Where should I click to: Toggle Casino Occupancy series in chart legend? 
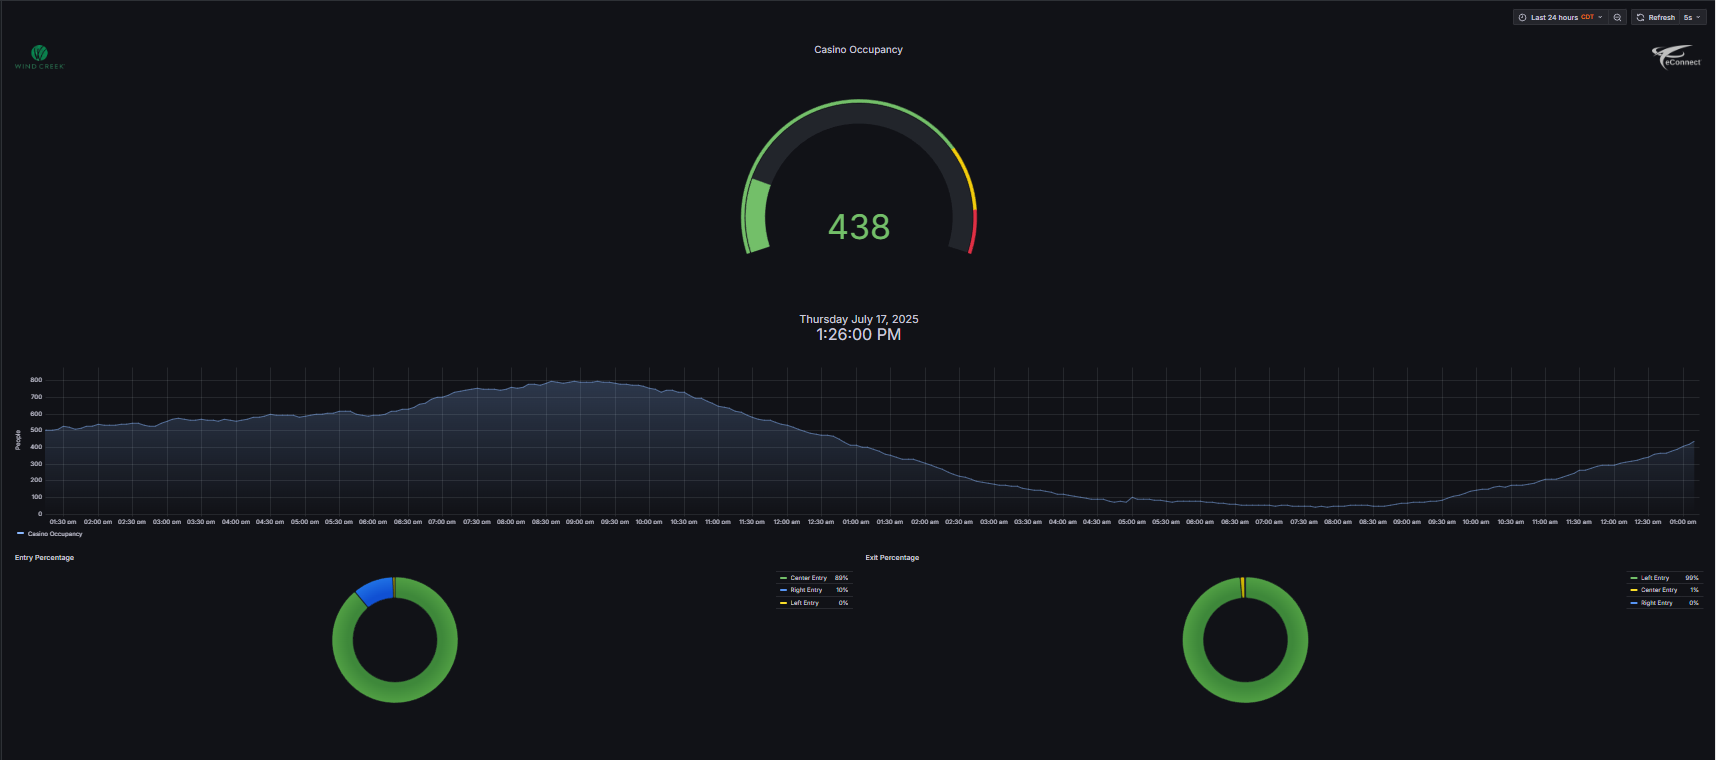(54, 534)
